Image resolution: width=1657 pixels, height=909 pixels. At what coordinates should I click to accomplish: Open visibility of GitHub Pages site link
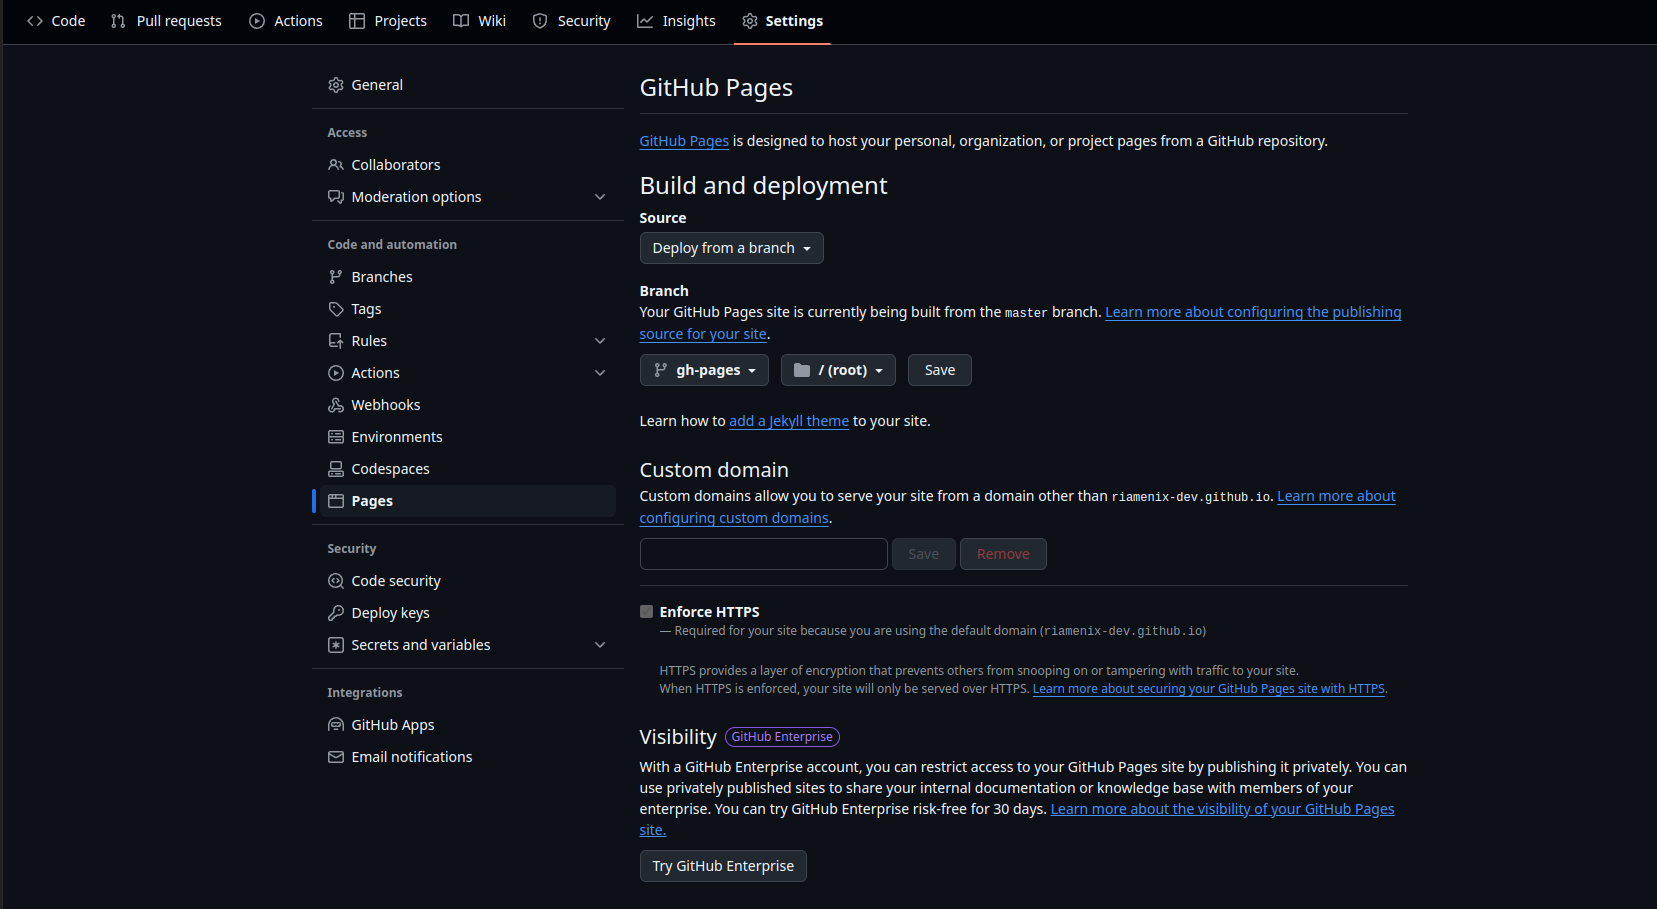[1222, 809]
